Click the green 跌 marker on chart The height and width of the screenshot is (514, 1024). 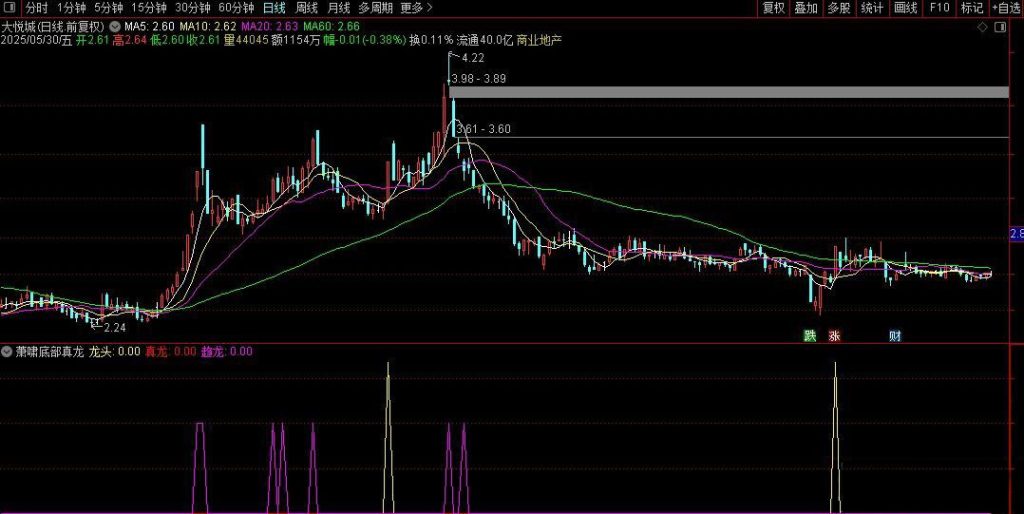(808, 336)
